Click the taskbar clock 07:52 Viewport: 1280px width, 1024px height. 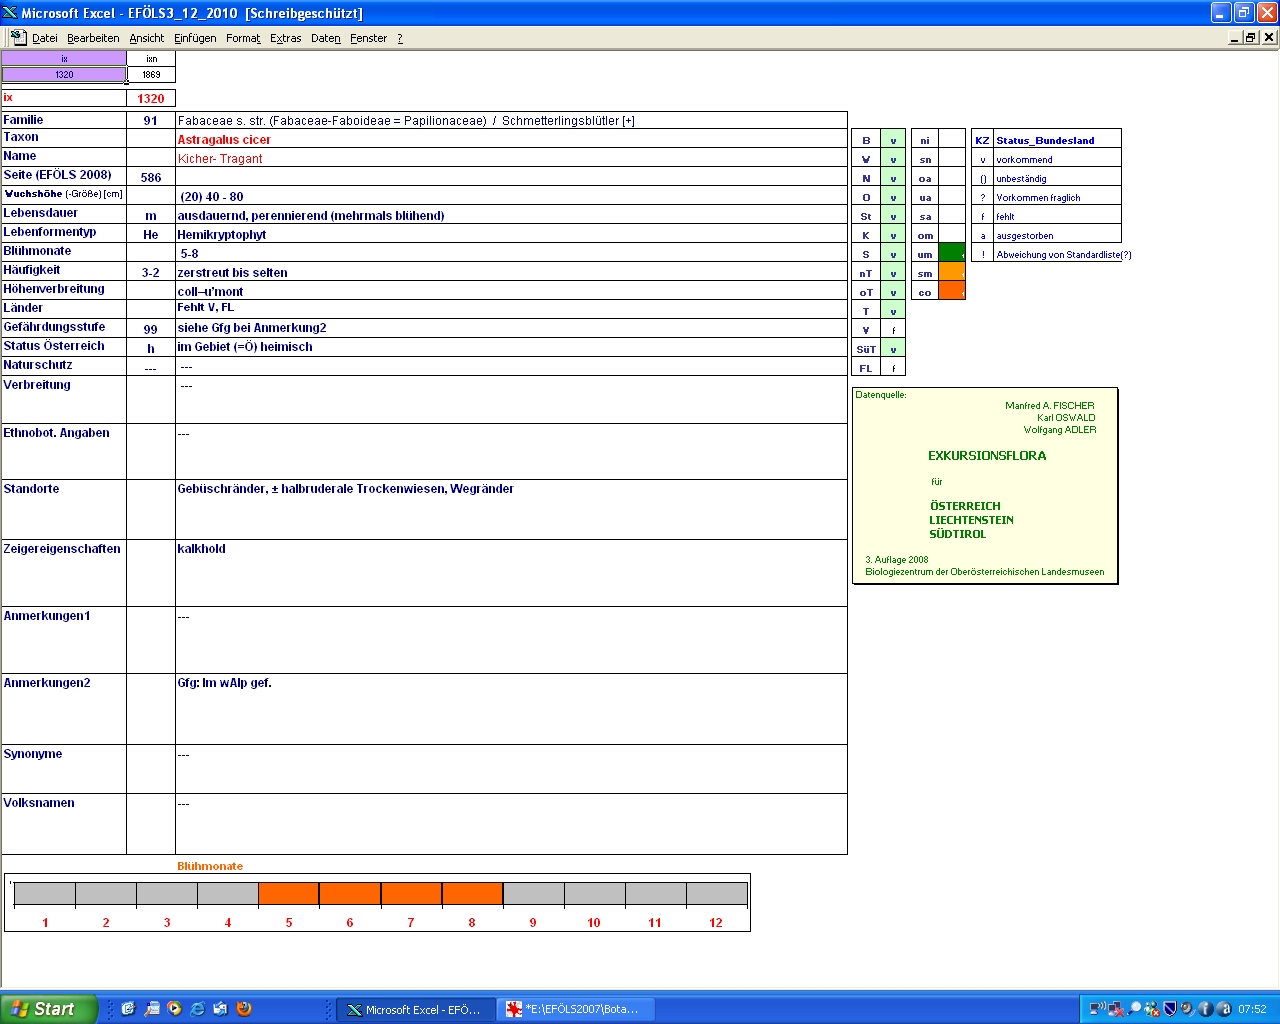(1252, 1009)
